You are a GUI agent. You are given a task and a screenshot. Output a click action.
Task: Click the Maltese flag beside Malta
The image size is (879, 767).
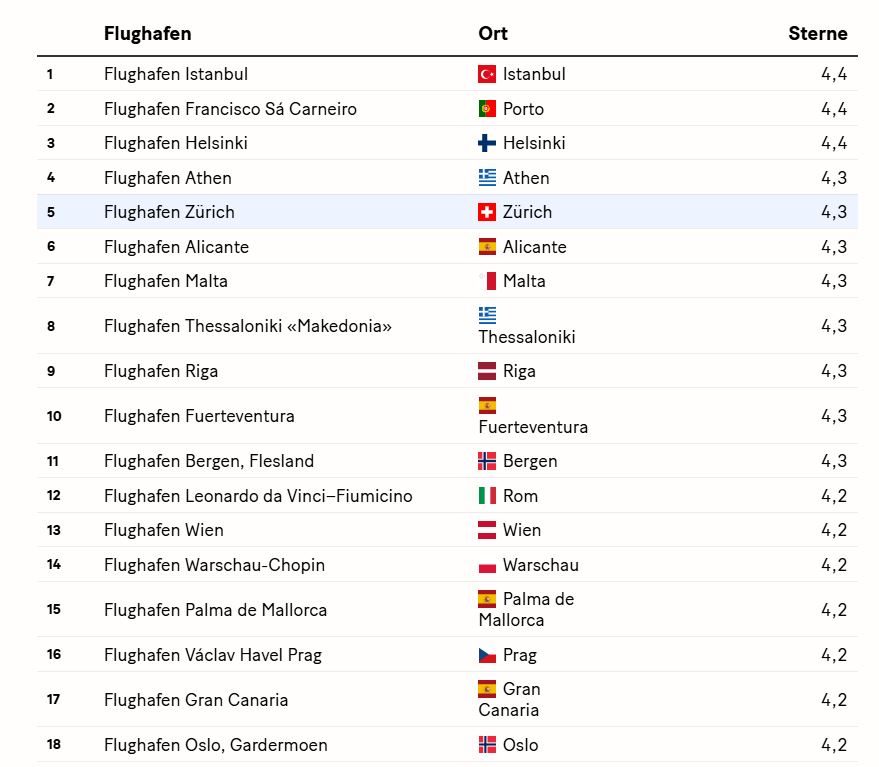click(487, 281)
